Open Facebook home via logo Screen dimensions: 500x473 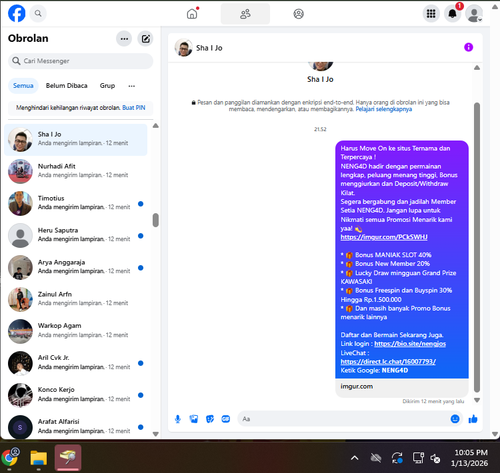click(x=17, y=13)
